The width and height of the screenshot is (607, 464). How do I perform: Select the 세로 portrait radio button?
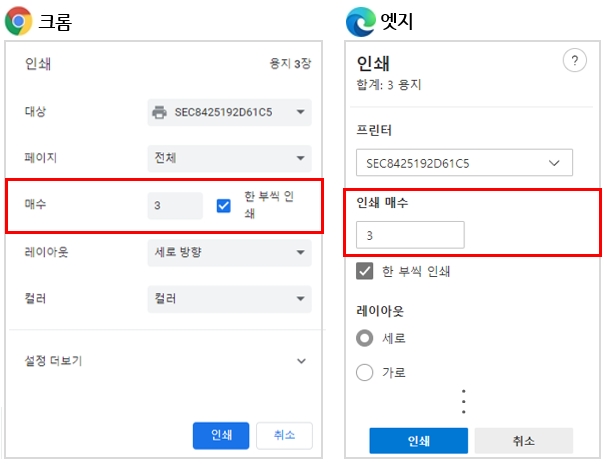click(x=366, y=338)
